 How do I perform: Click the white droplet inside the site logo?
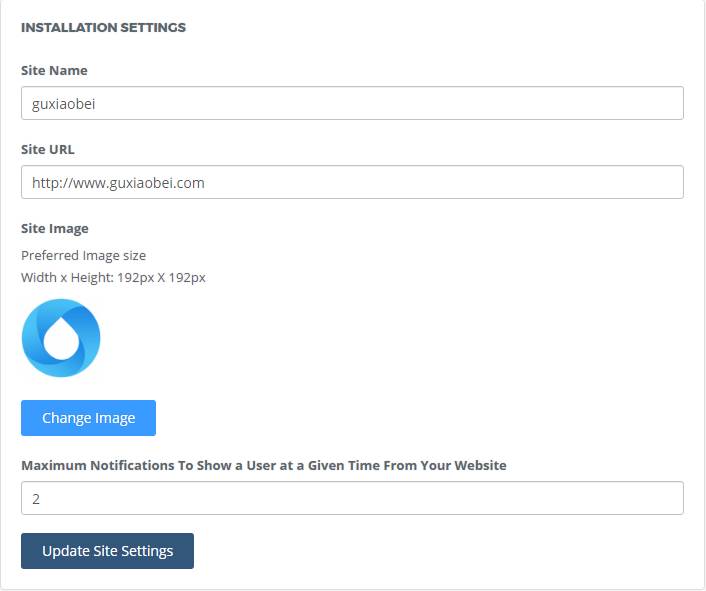(61, 338)
